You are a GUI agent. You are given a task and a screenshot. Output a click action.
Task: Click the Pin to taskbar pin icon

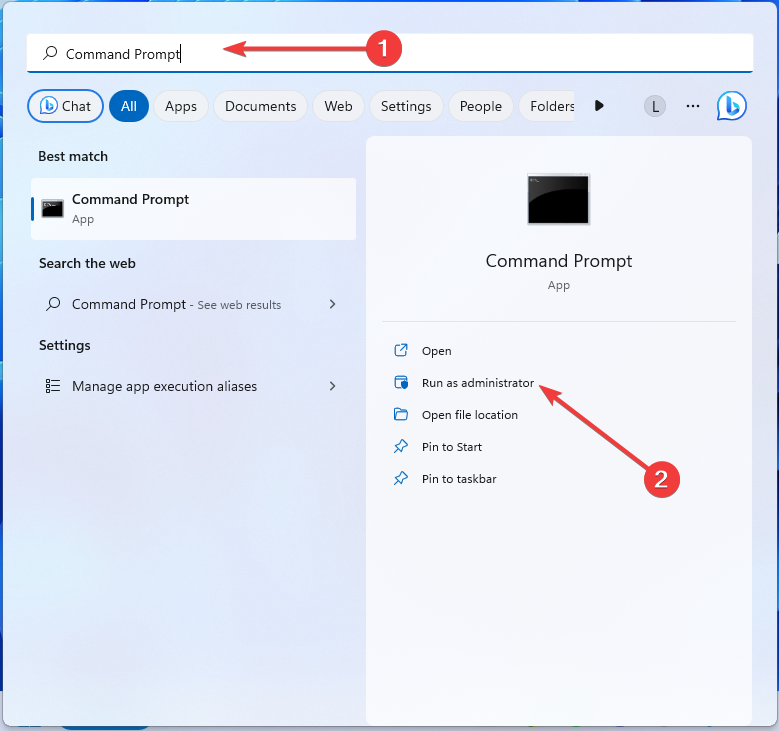pyautogui.click(x=401, y=478)
